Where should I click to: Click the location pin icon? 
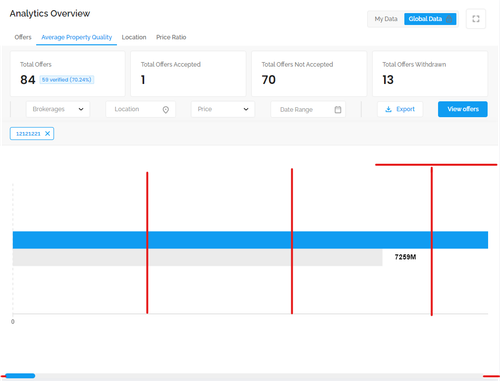(x=166, y=109)
